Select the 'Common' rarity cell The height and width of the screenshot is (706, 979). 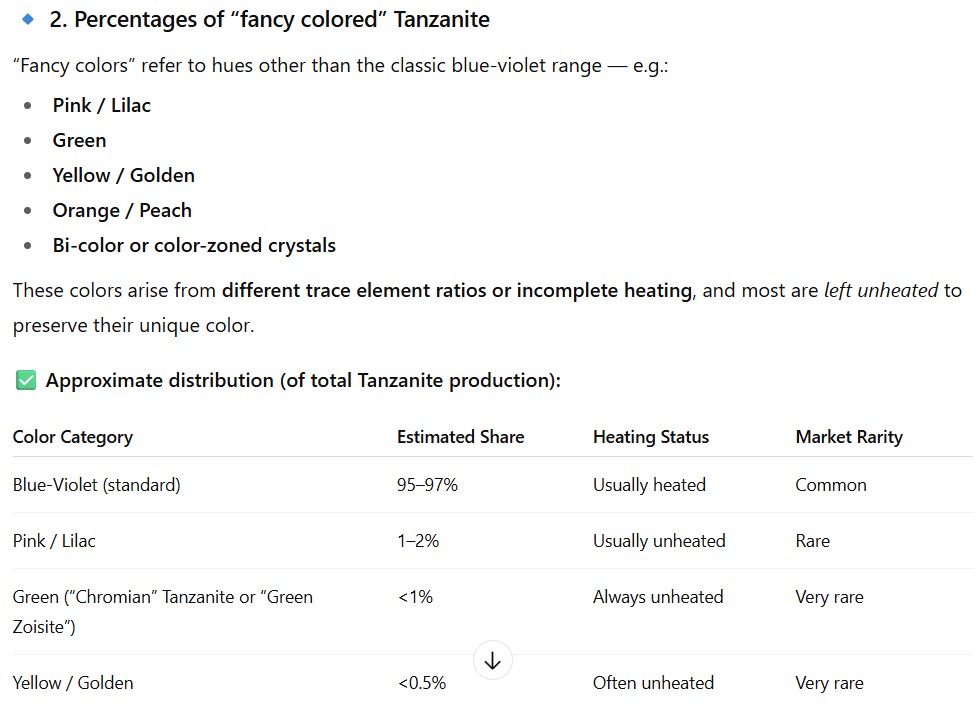point(831,485)
